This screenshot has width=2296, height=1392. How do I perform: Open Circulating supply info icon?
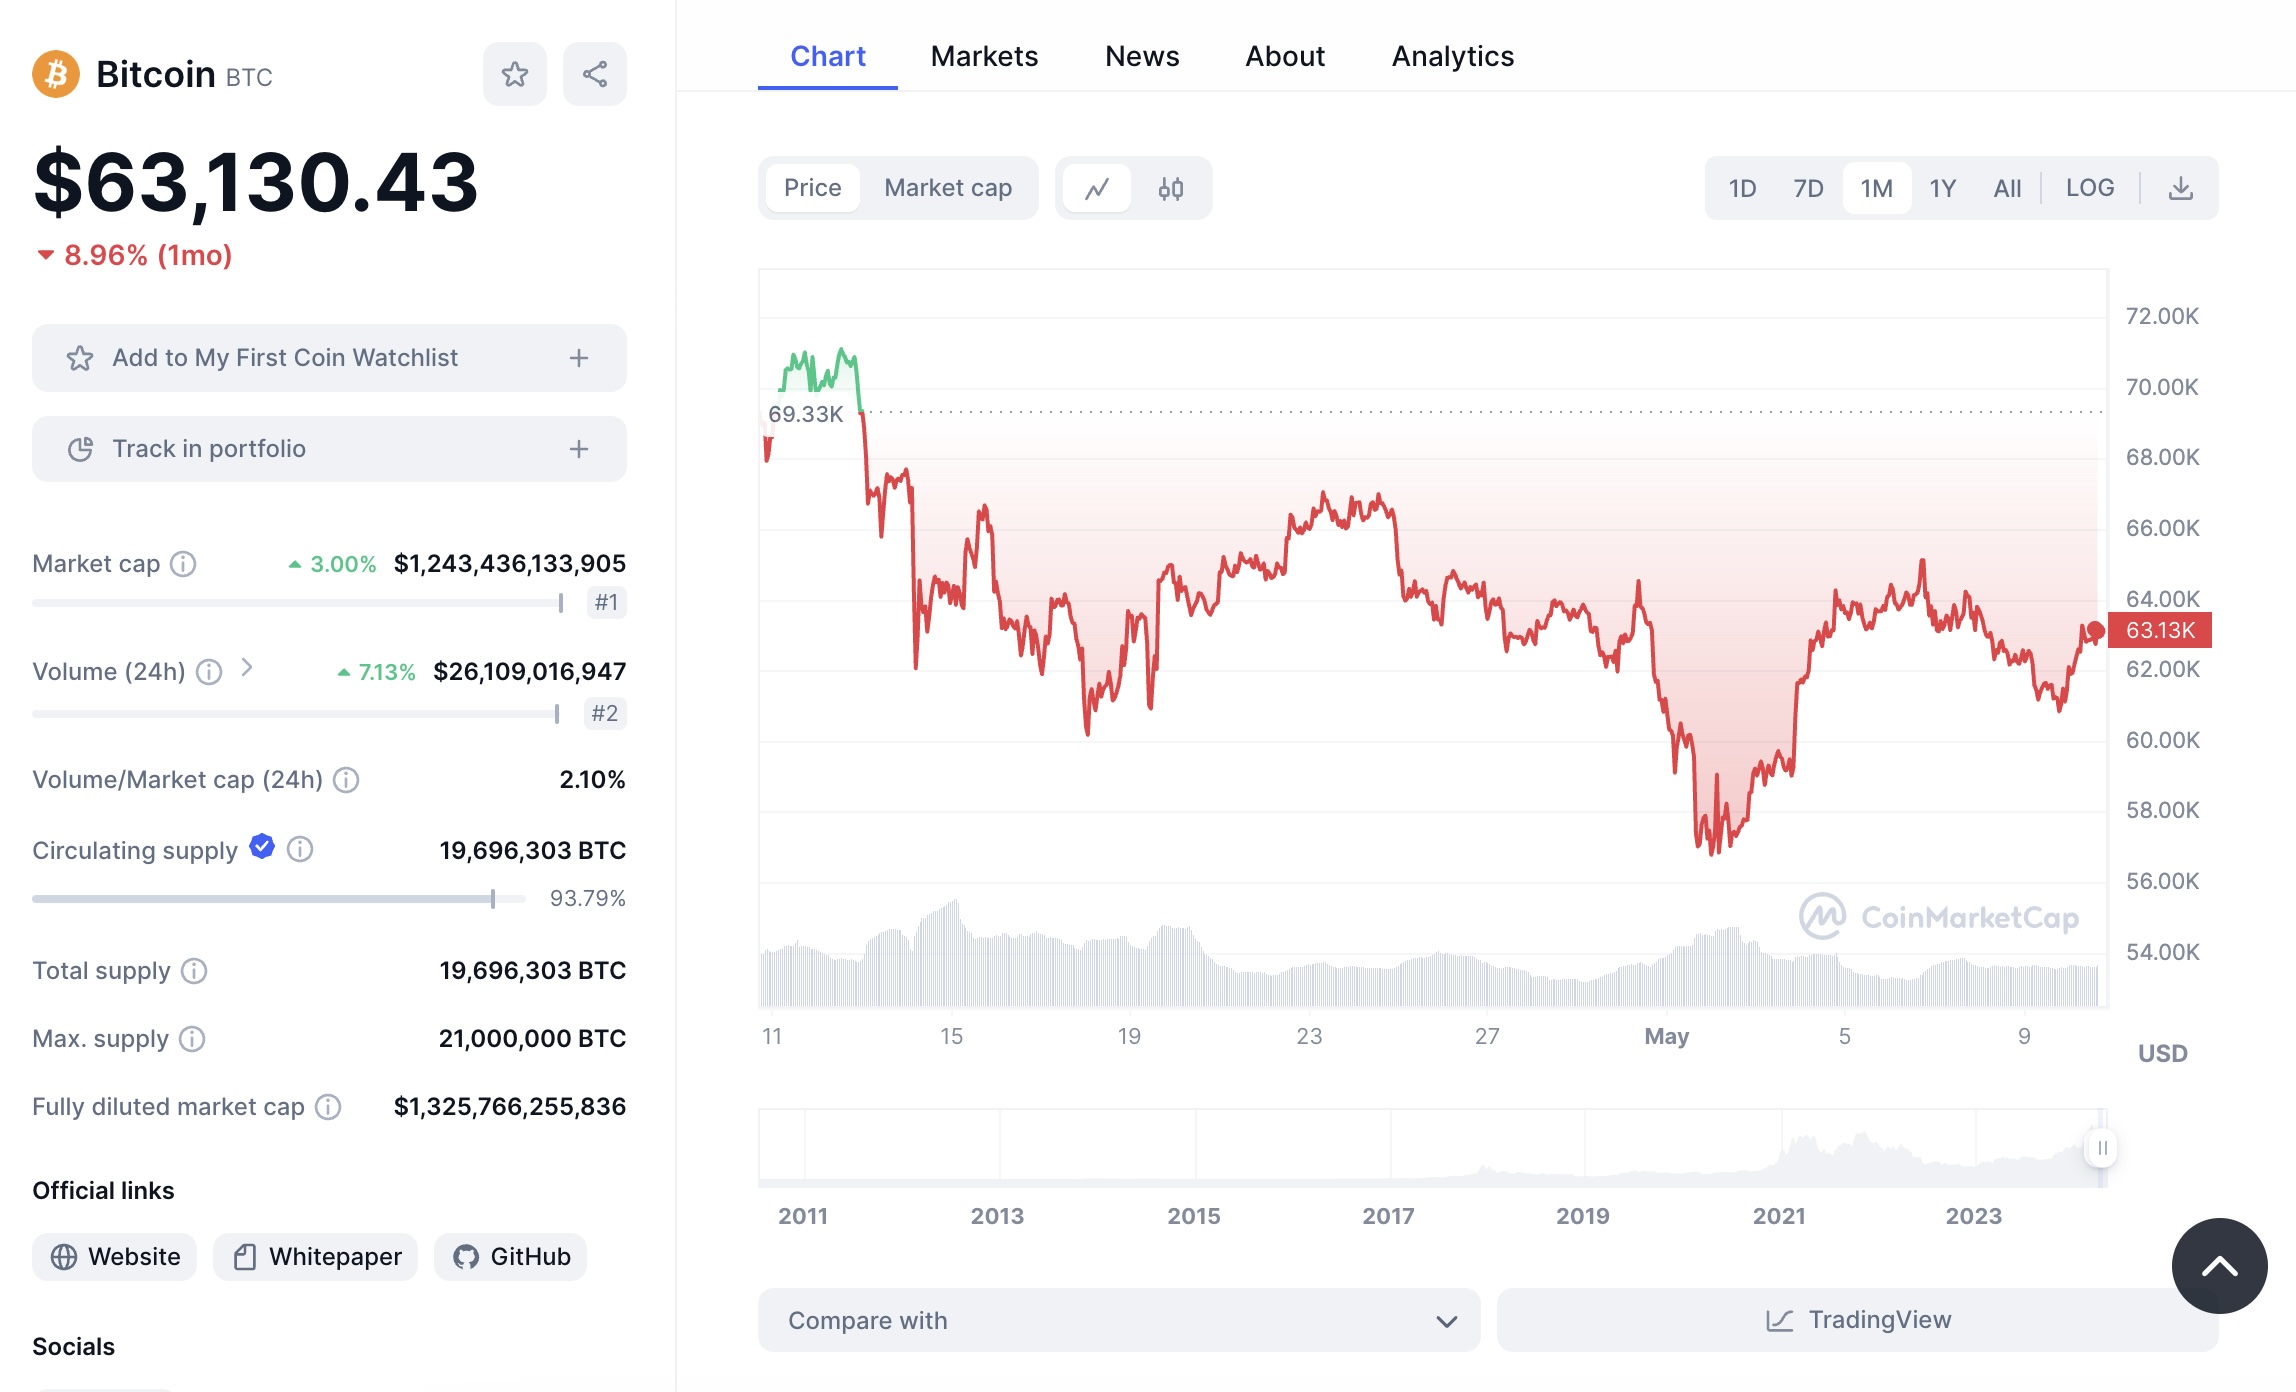[300, 849]
